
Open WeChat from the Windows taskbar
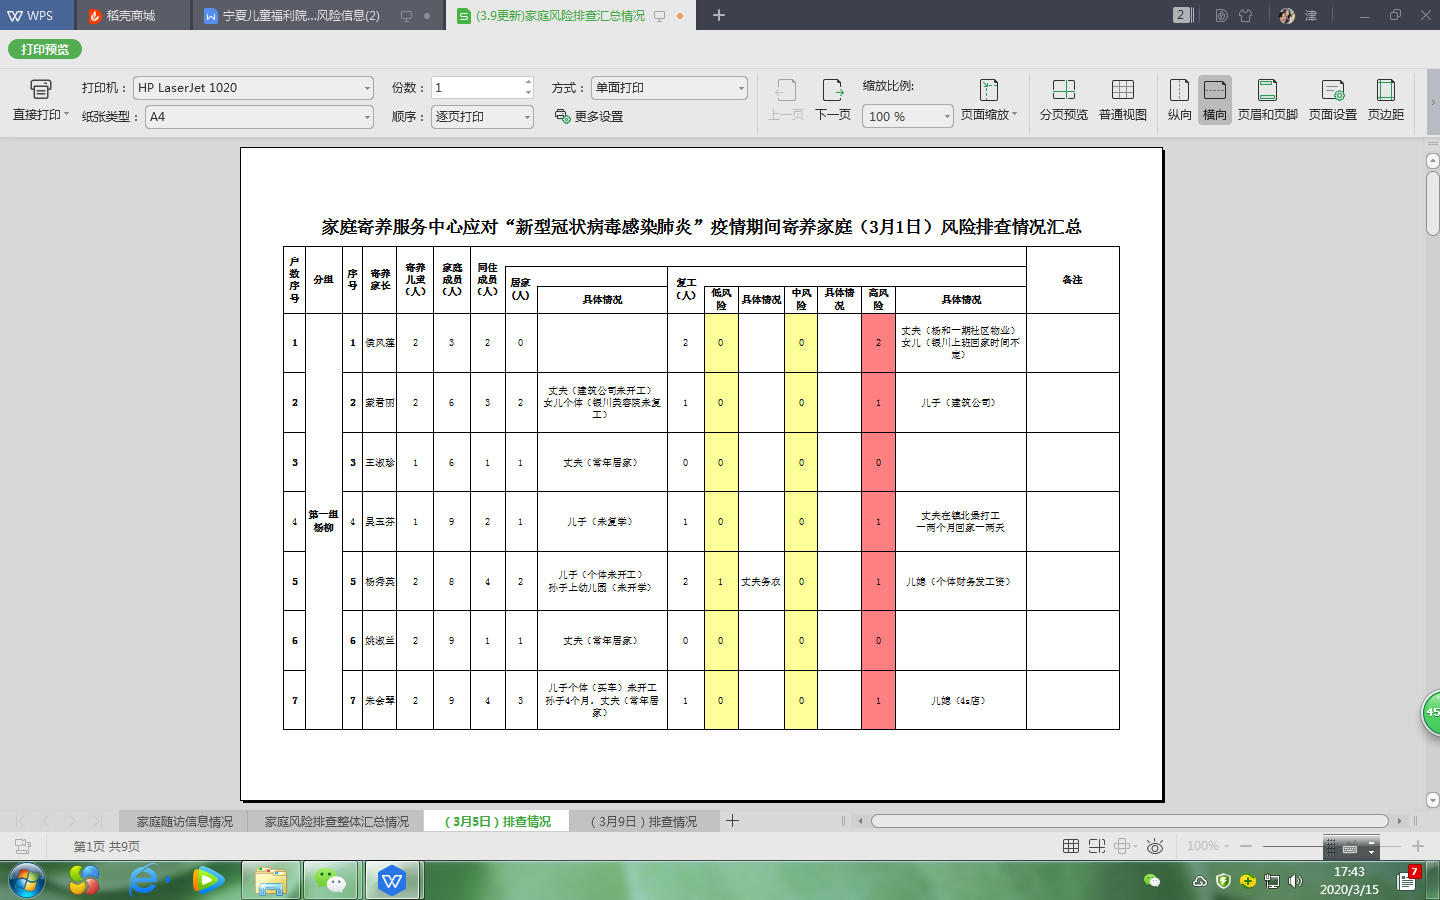click(330, 881)
